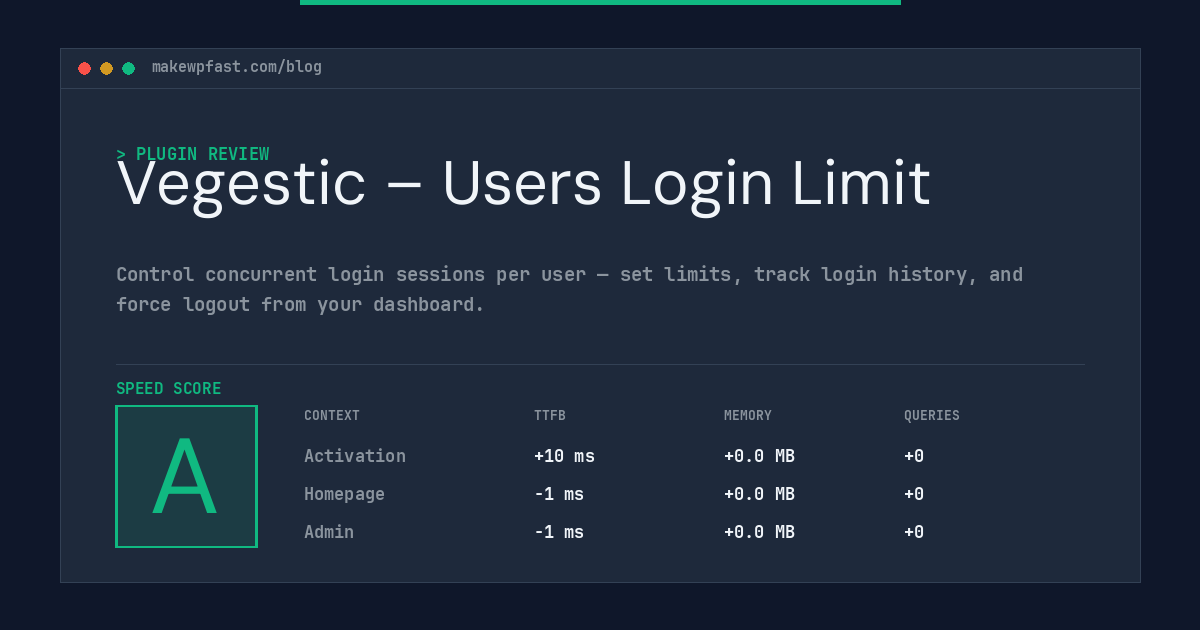Click the makewpfast.com/blog address text
Screen dimensions: 1200x630
coord(237,67)
